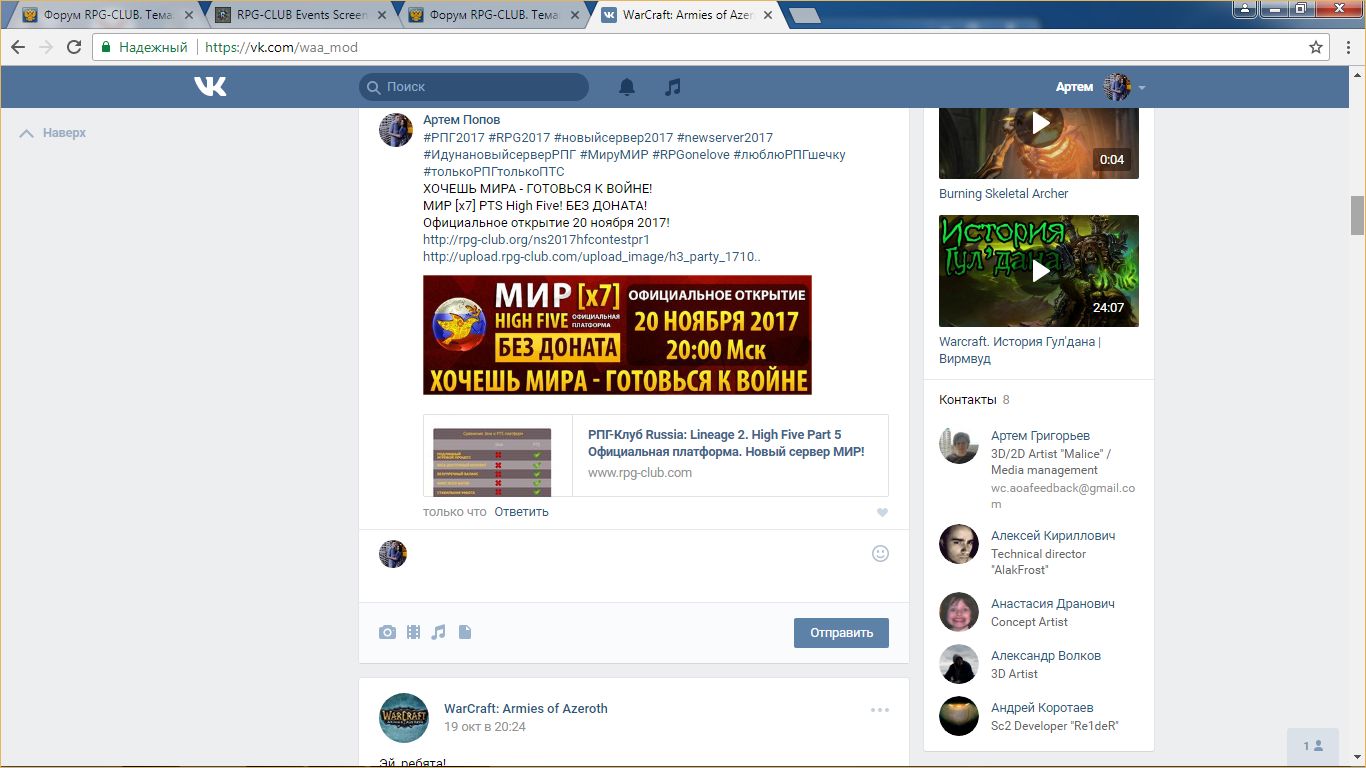Open the emoji smiley picker
The image size is (1366, 768).
[880, 553]
